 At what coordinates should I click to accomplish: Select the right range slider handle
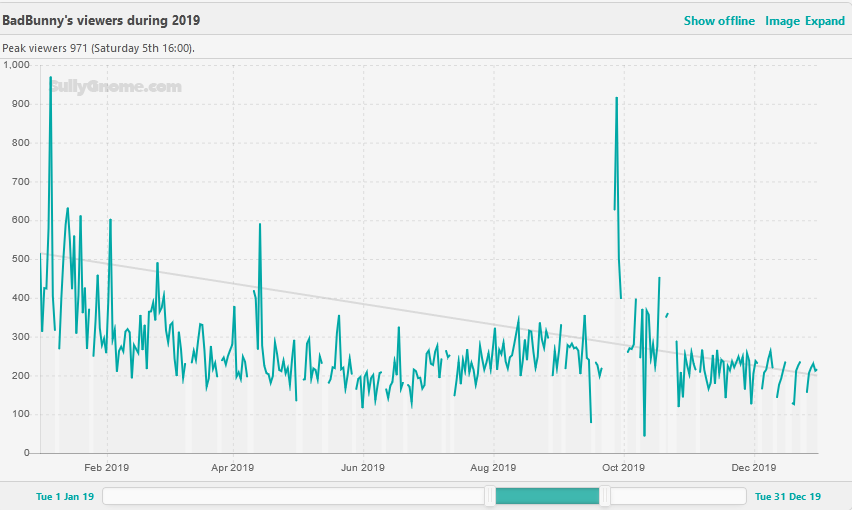604,496
